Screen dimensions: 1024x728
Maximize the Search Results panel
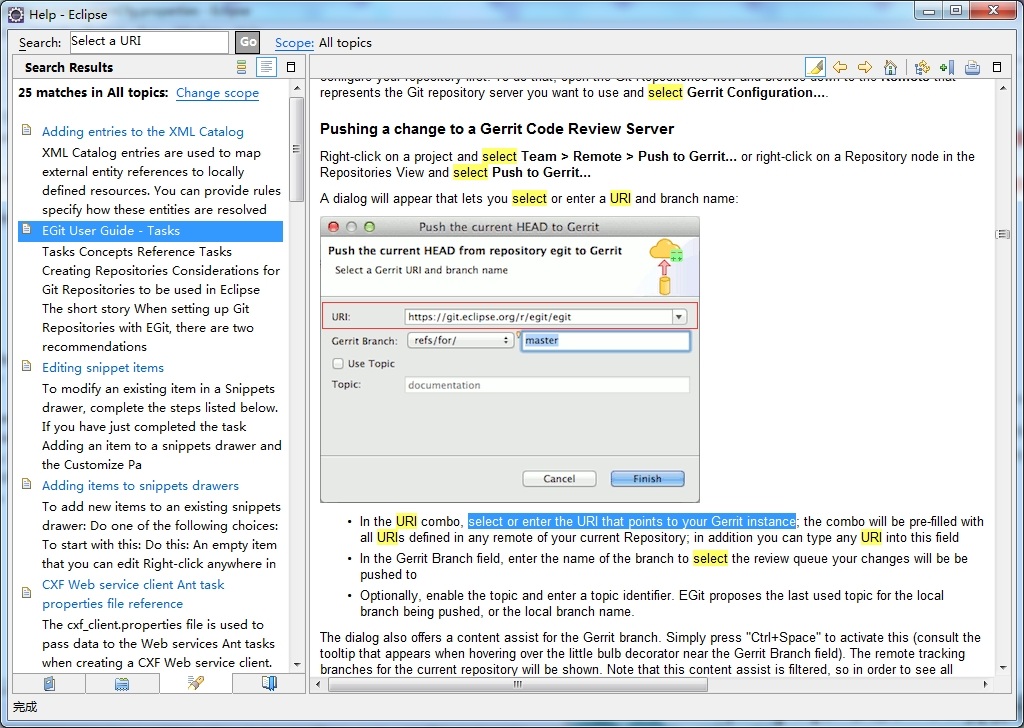(291, 67)
